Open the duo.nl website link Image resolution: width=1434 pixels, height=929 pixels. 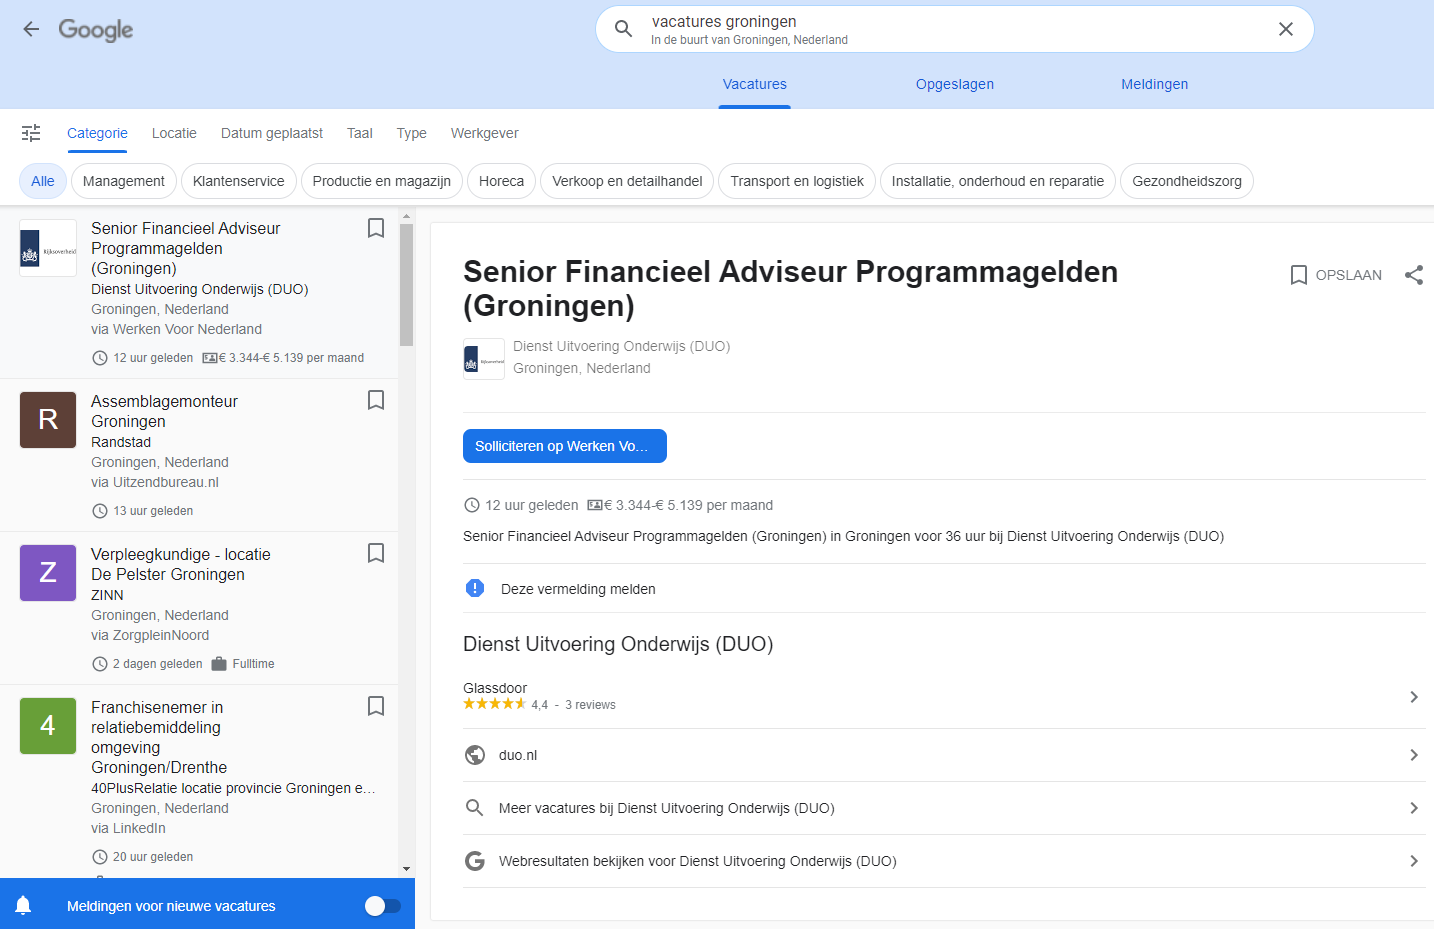518,755
